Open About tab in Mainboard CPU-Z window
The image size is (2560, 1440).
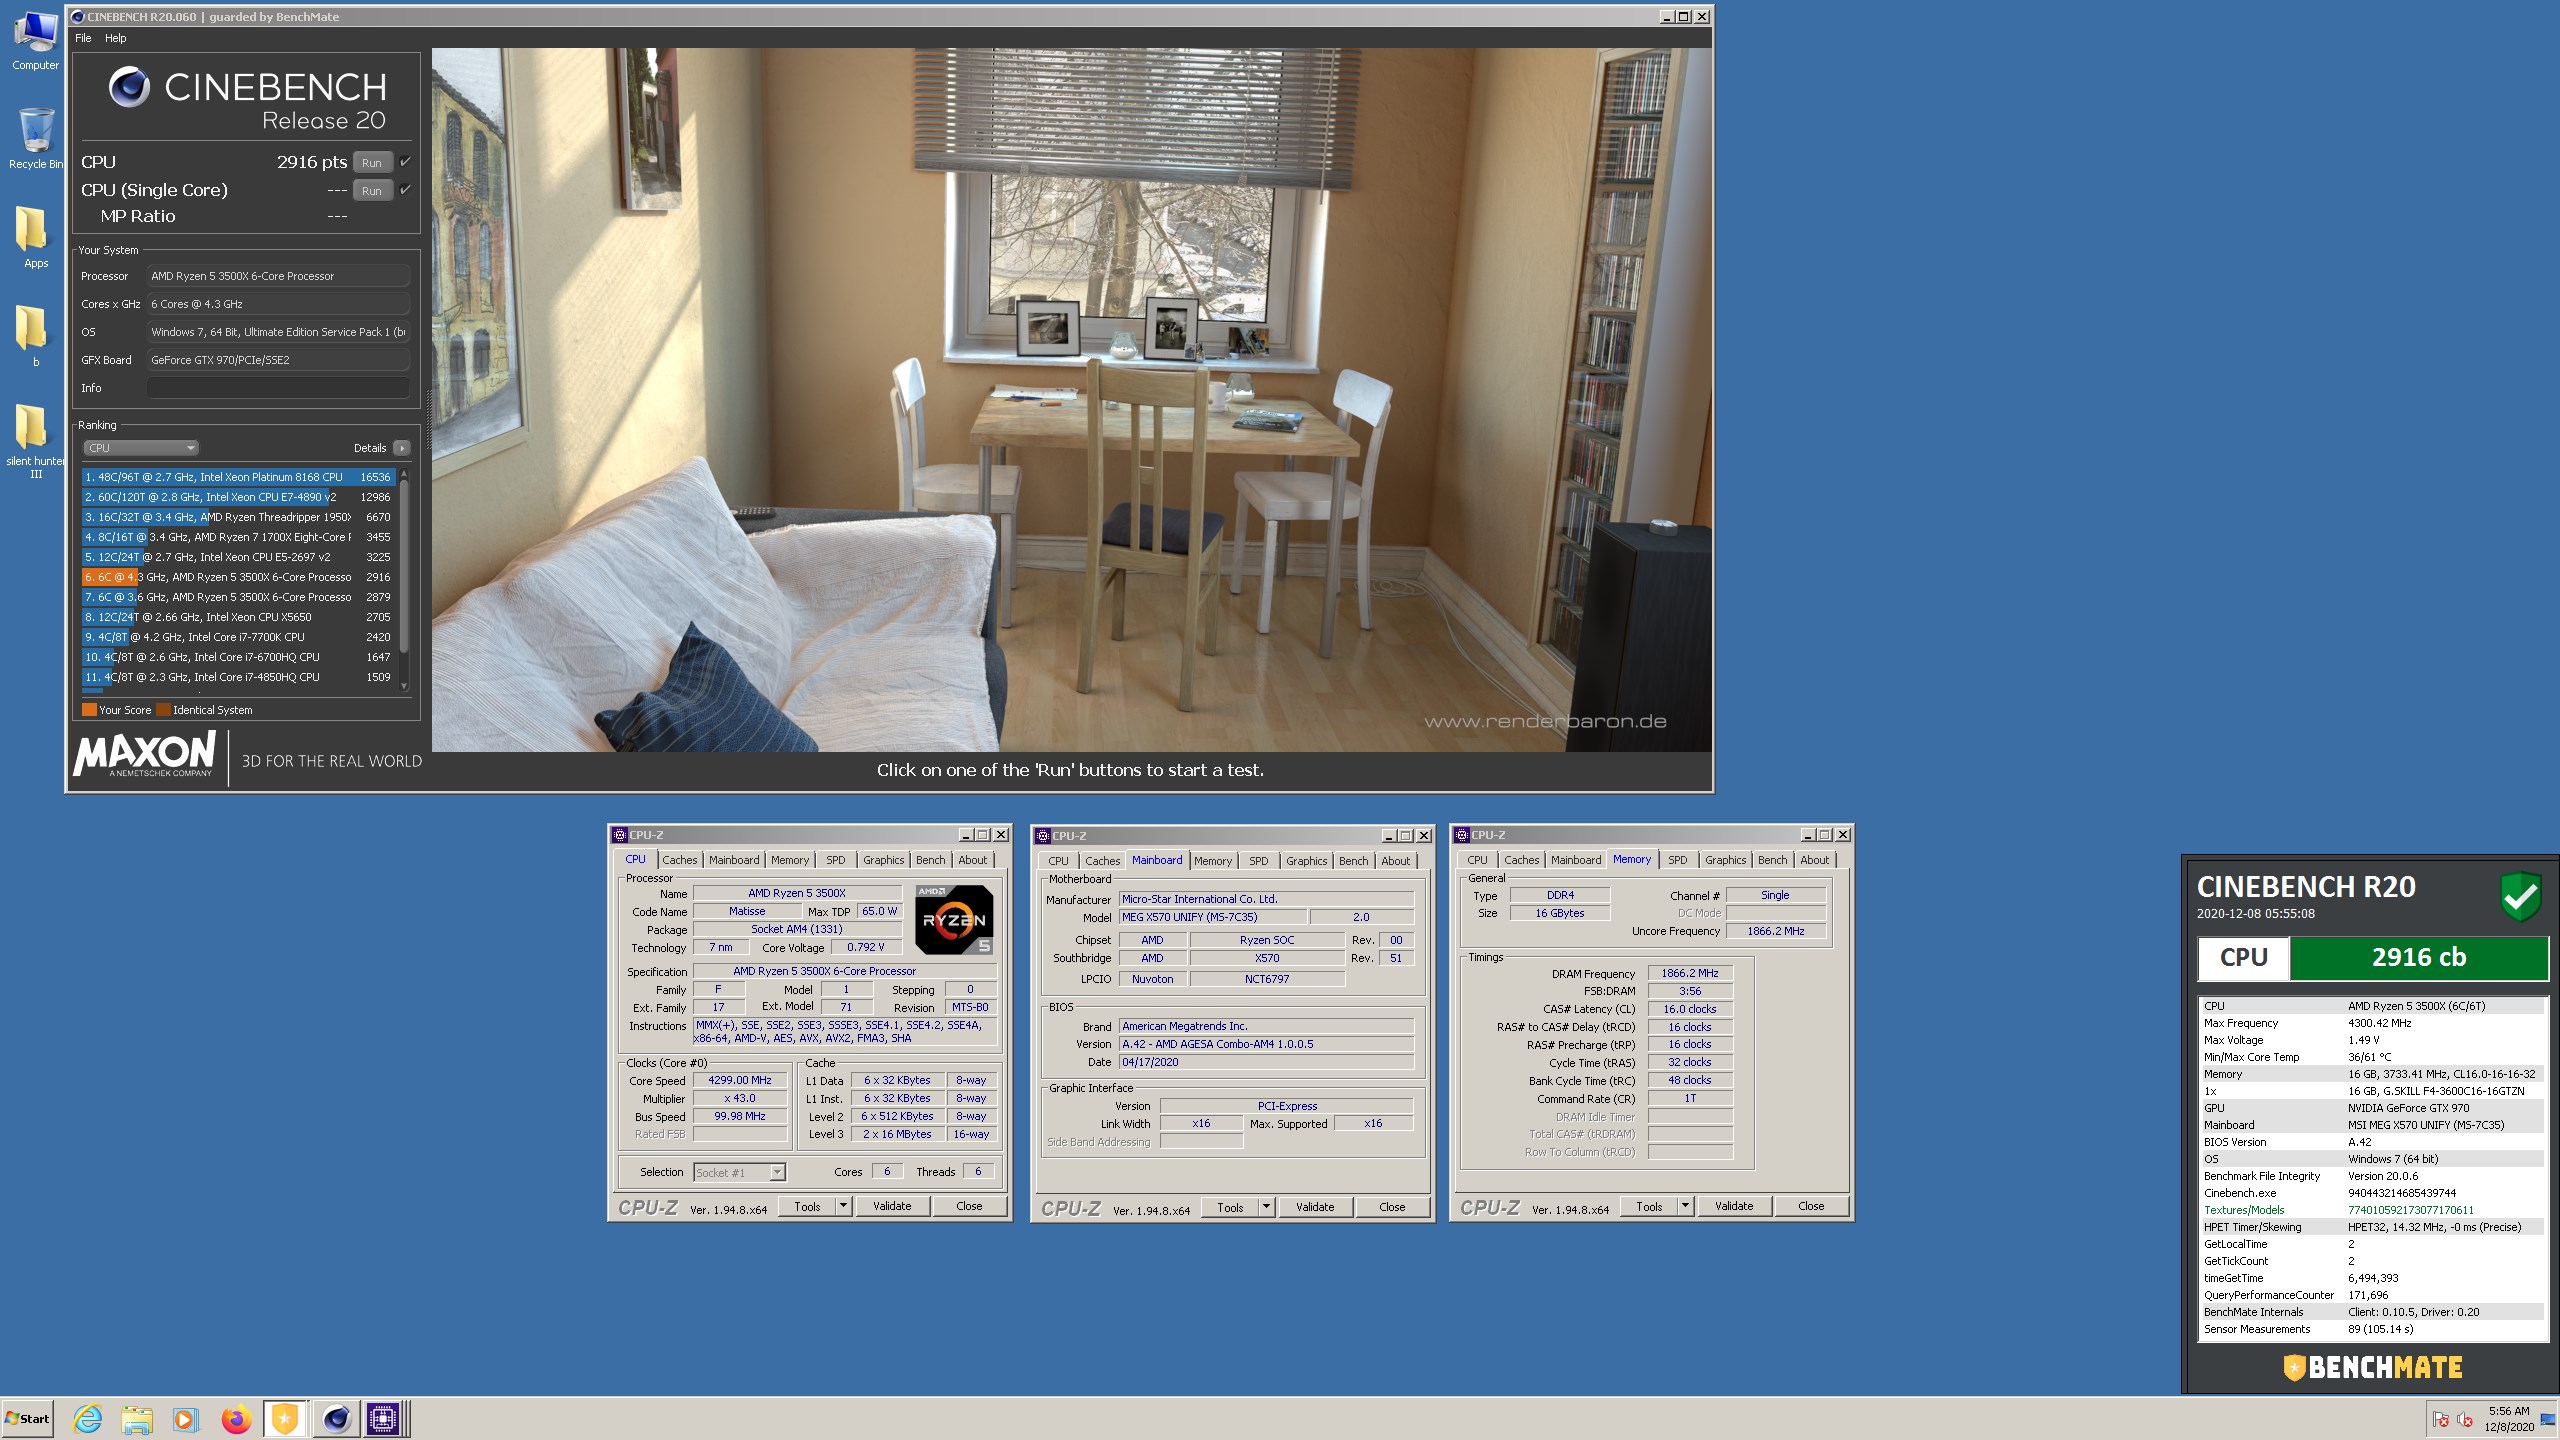(1396, 861)
